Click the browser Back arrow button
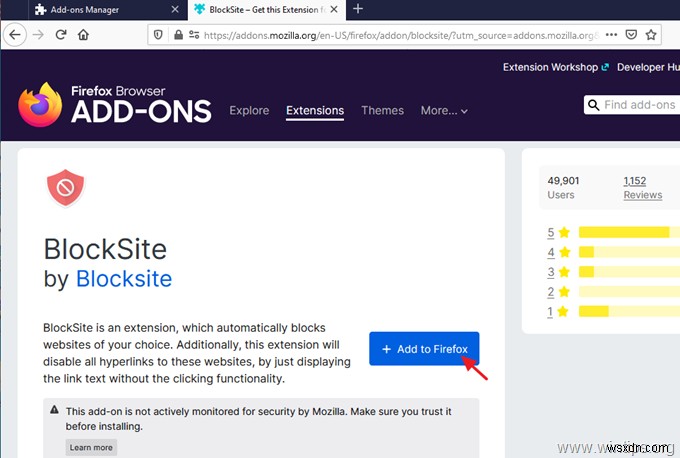 point(15,33)
